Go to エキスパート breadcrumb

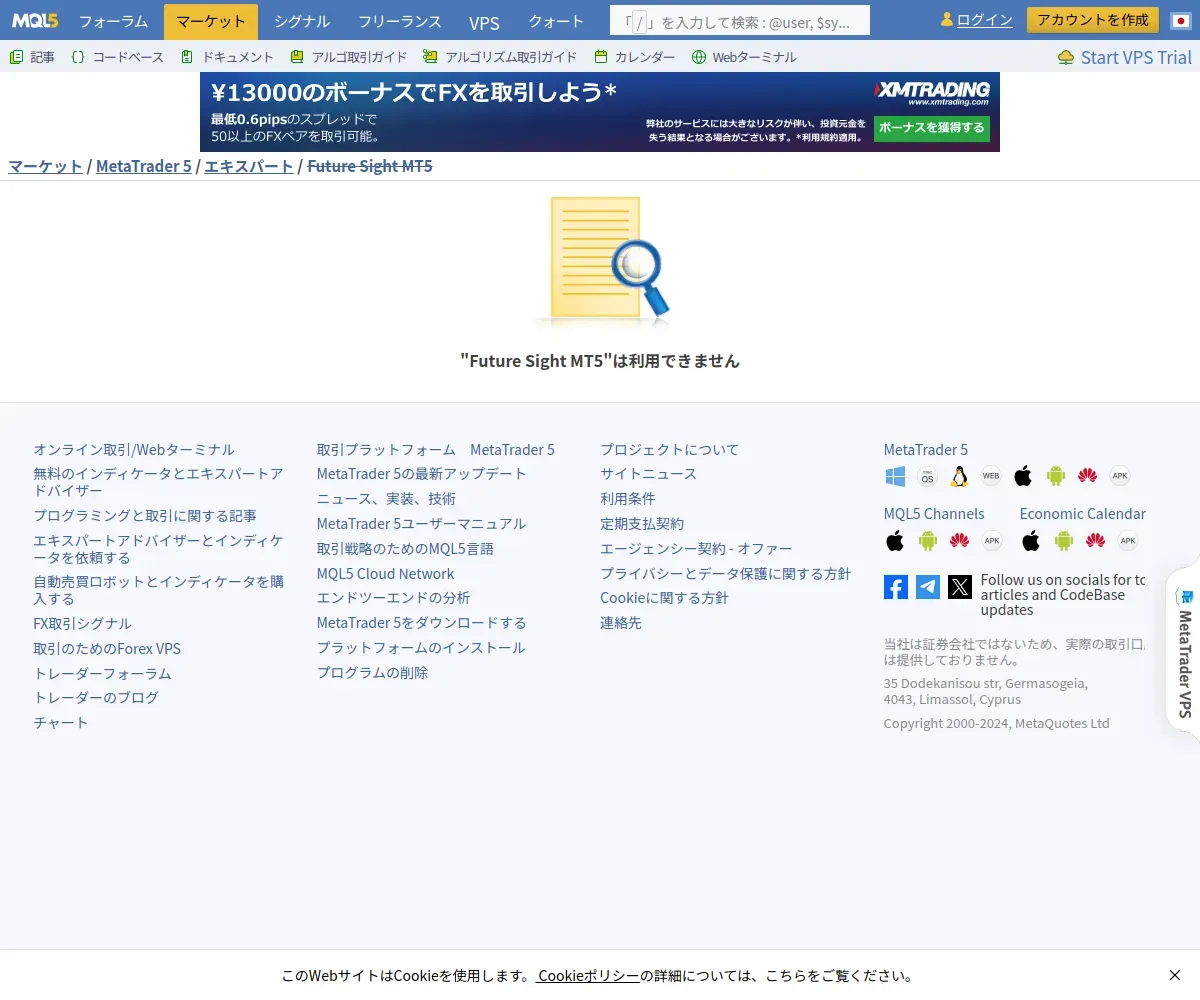pyautogui.click(x=249, y=166)
